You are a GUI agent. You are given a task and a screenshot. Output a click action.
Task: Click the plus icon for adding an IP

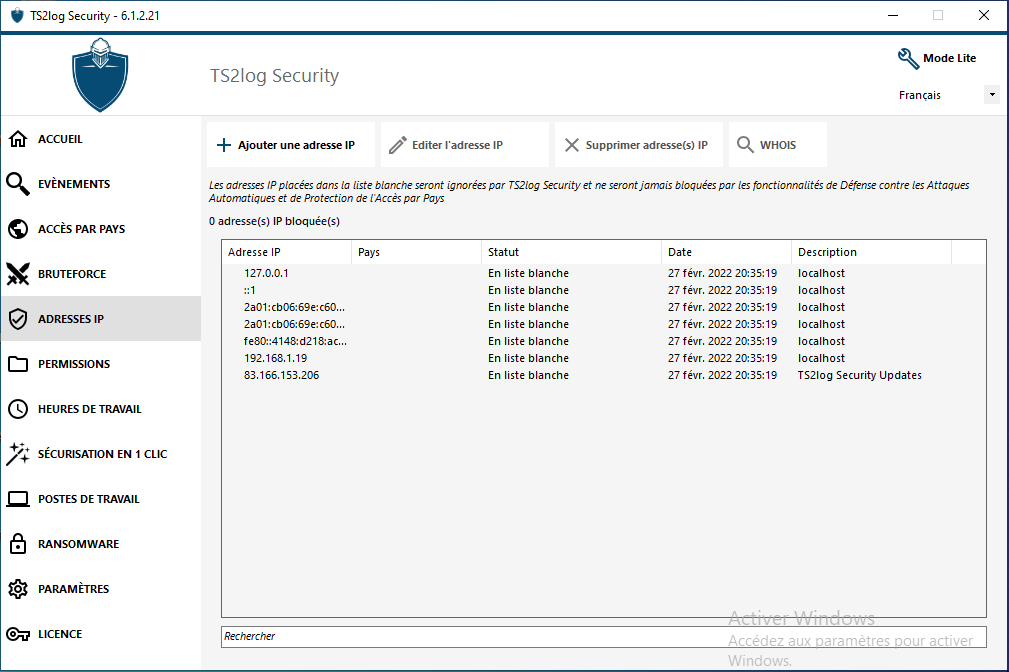point(224,145)
